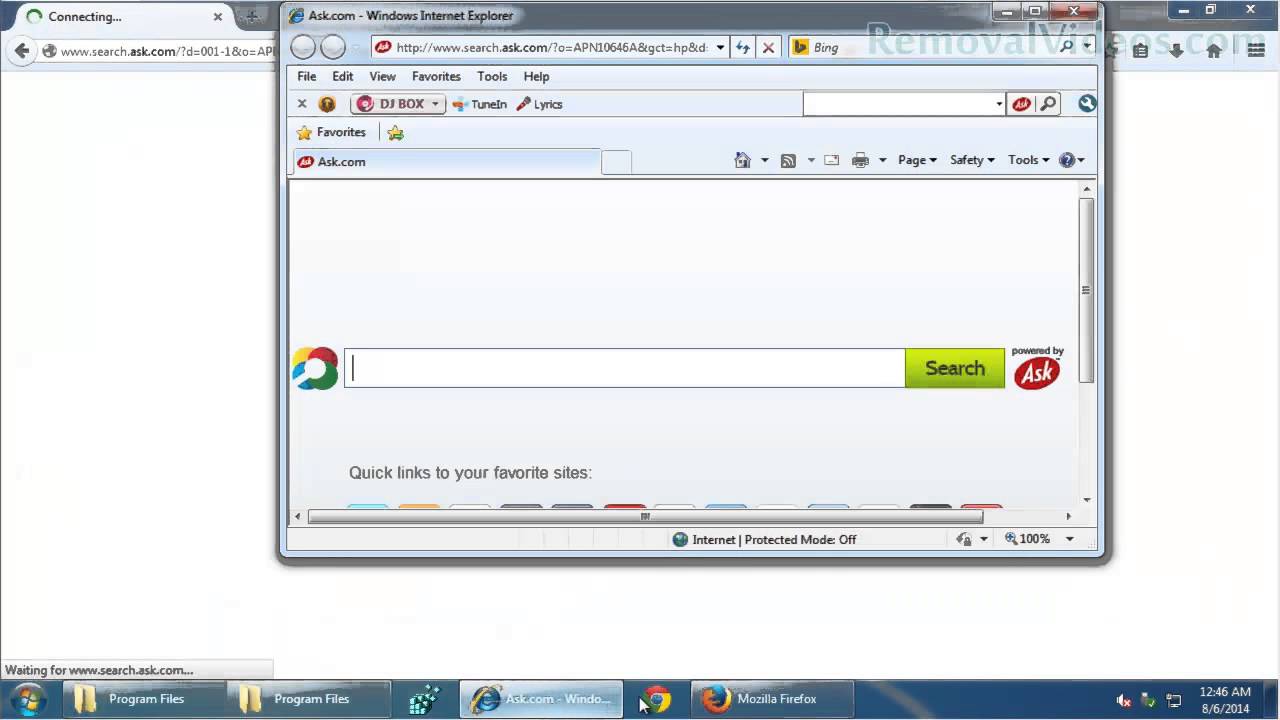
Task: Click the red Stop loading icon in IE
Action: pos(768,47)
